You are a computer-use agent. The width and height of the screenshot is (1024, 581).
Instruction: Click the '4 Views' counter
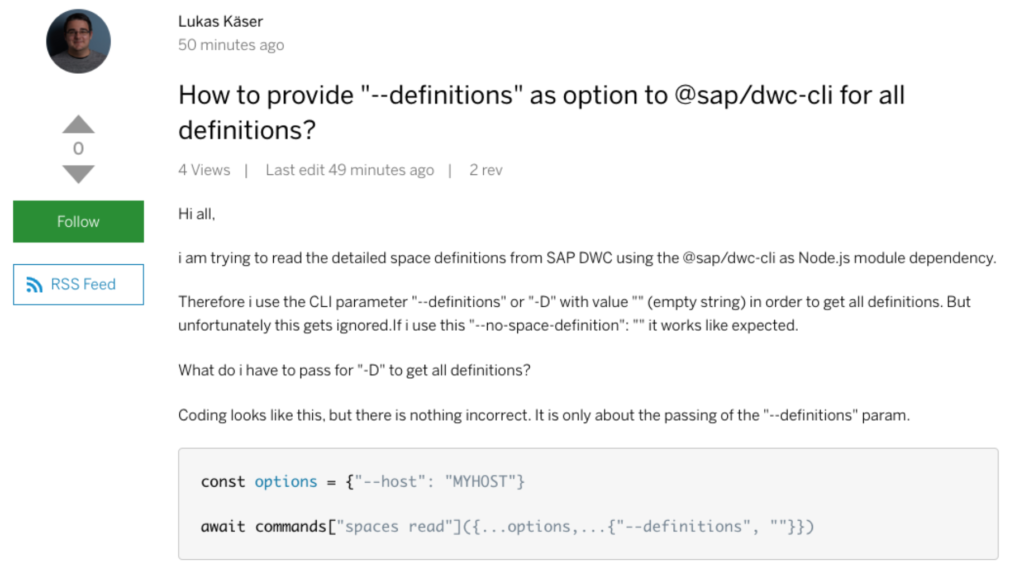tap(204, 170)
